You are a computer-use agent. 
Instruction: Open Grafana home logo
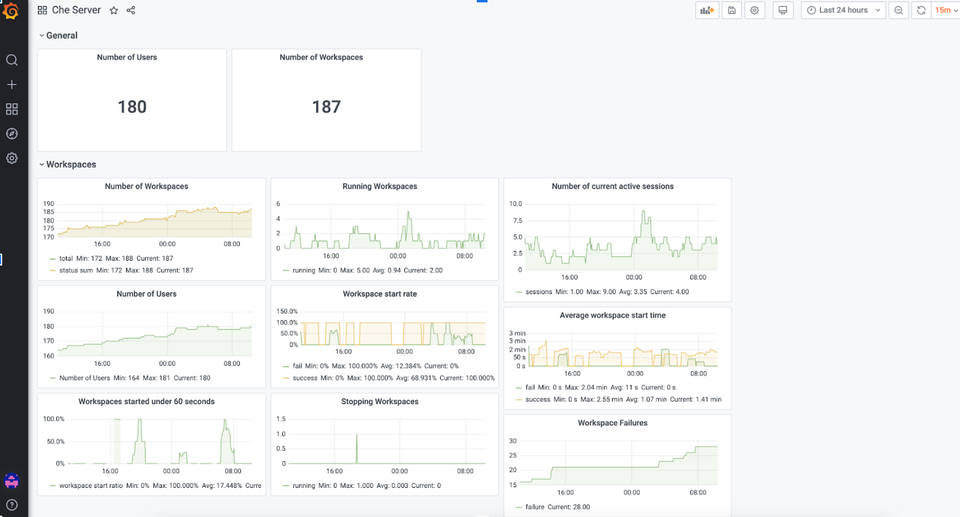pos(10,10)
